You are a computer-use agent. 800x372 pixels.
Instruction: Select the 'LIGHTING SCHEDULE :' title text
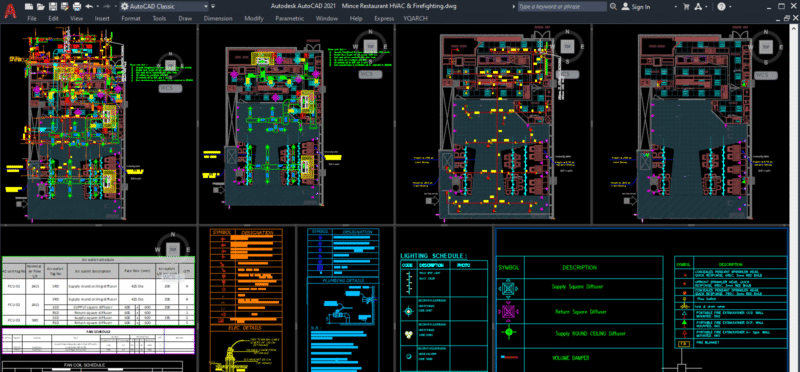coord(434,256)
